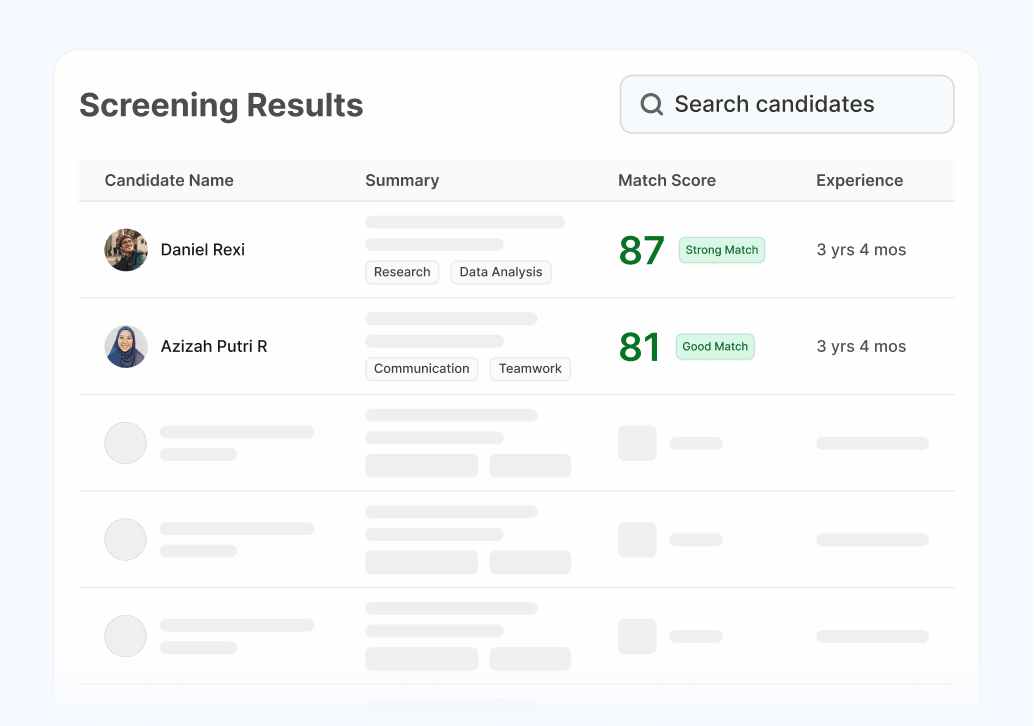Screen dimensions: 1034x726
Task: Click the Data Analysis skill tag
Action: [x=501, y=272]
